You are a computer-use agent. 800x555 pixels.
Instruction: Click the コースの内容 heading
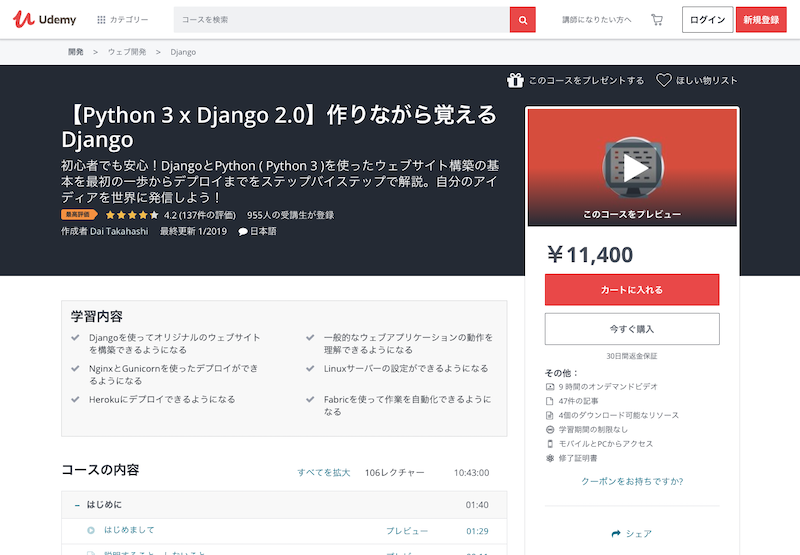pos(101,470)
